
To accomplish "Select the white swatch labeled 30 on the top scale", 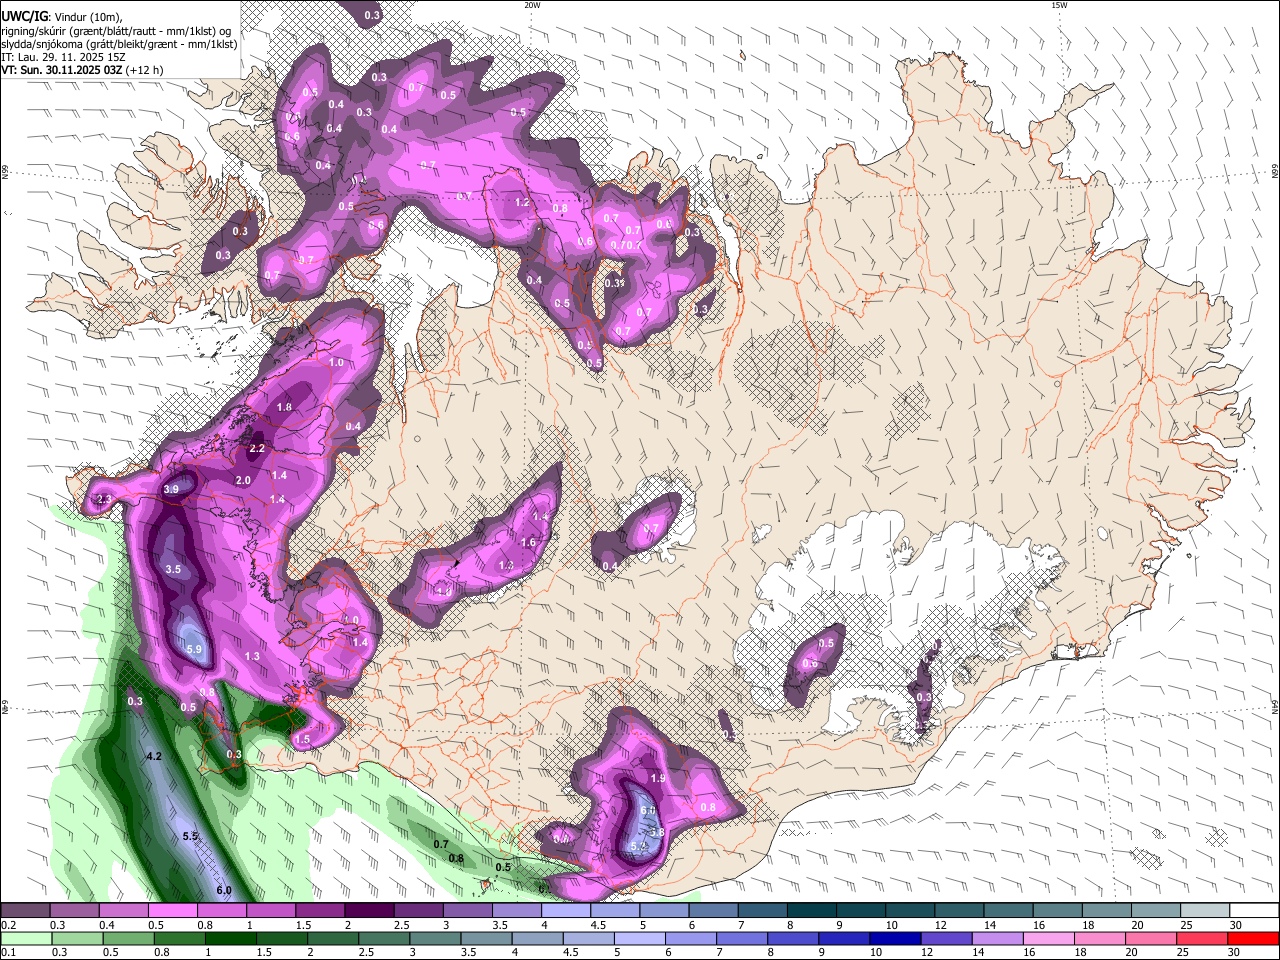I will [x=1254, y=910].
